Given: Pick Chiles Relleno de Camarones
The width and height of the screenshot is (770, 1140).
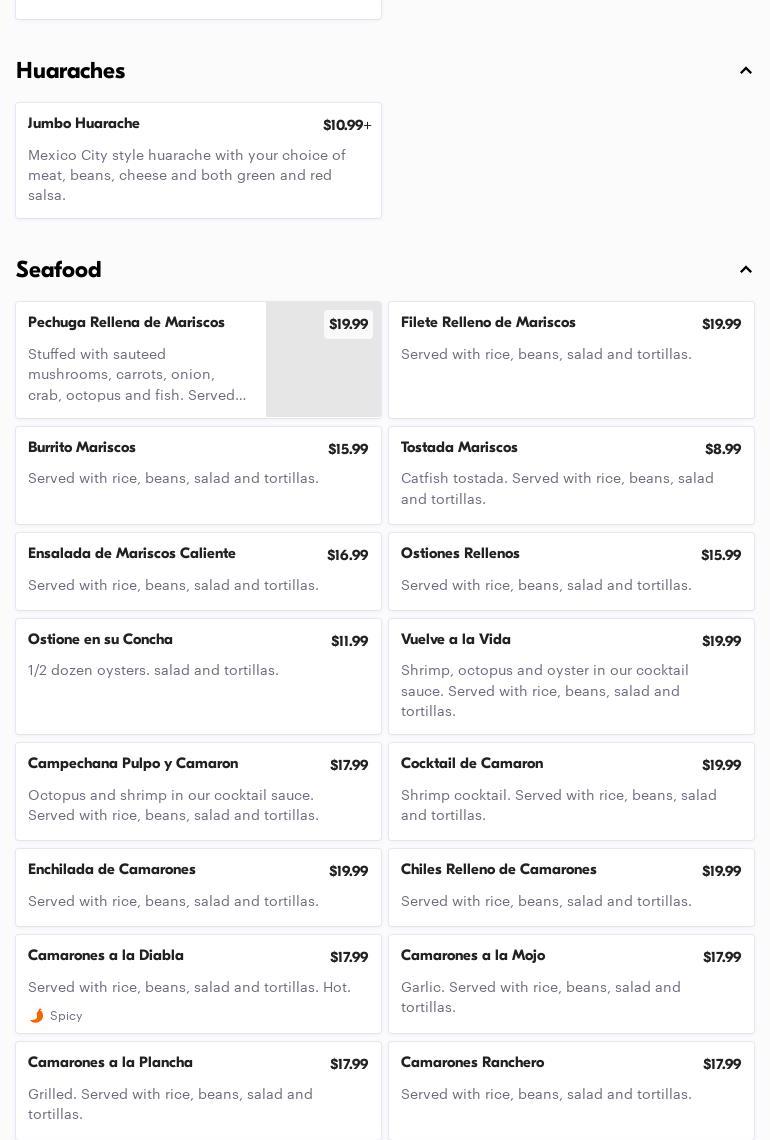Looking at the screenshot, I should point(571,887).
